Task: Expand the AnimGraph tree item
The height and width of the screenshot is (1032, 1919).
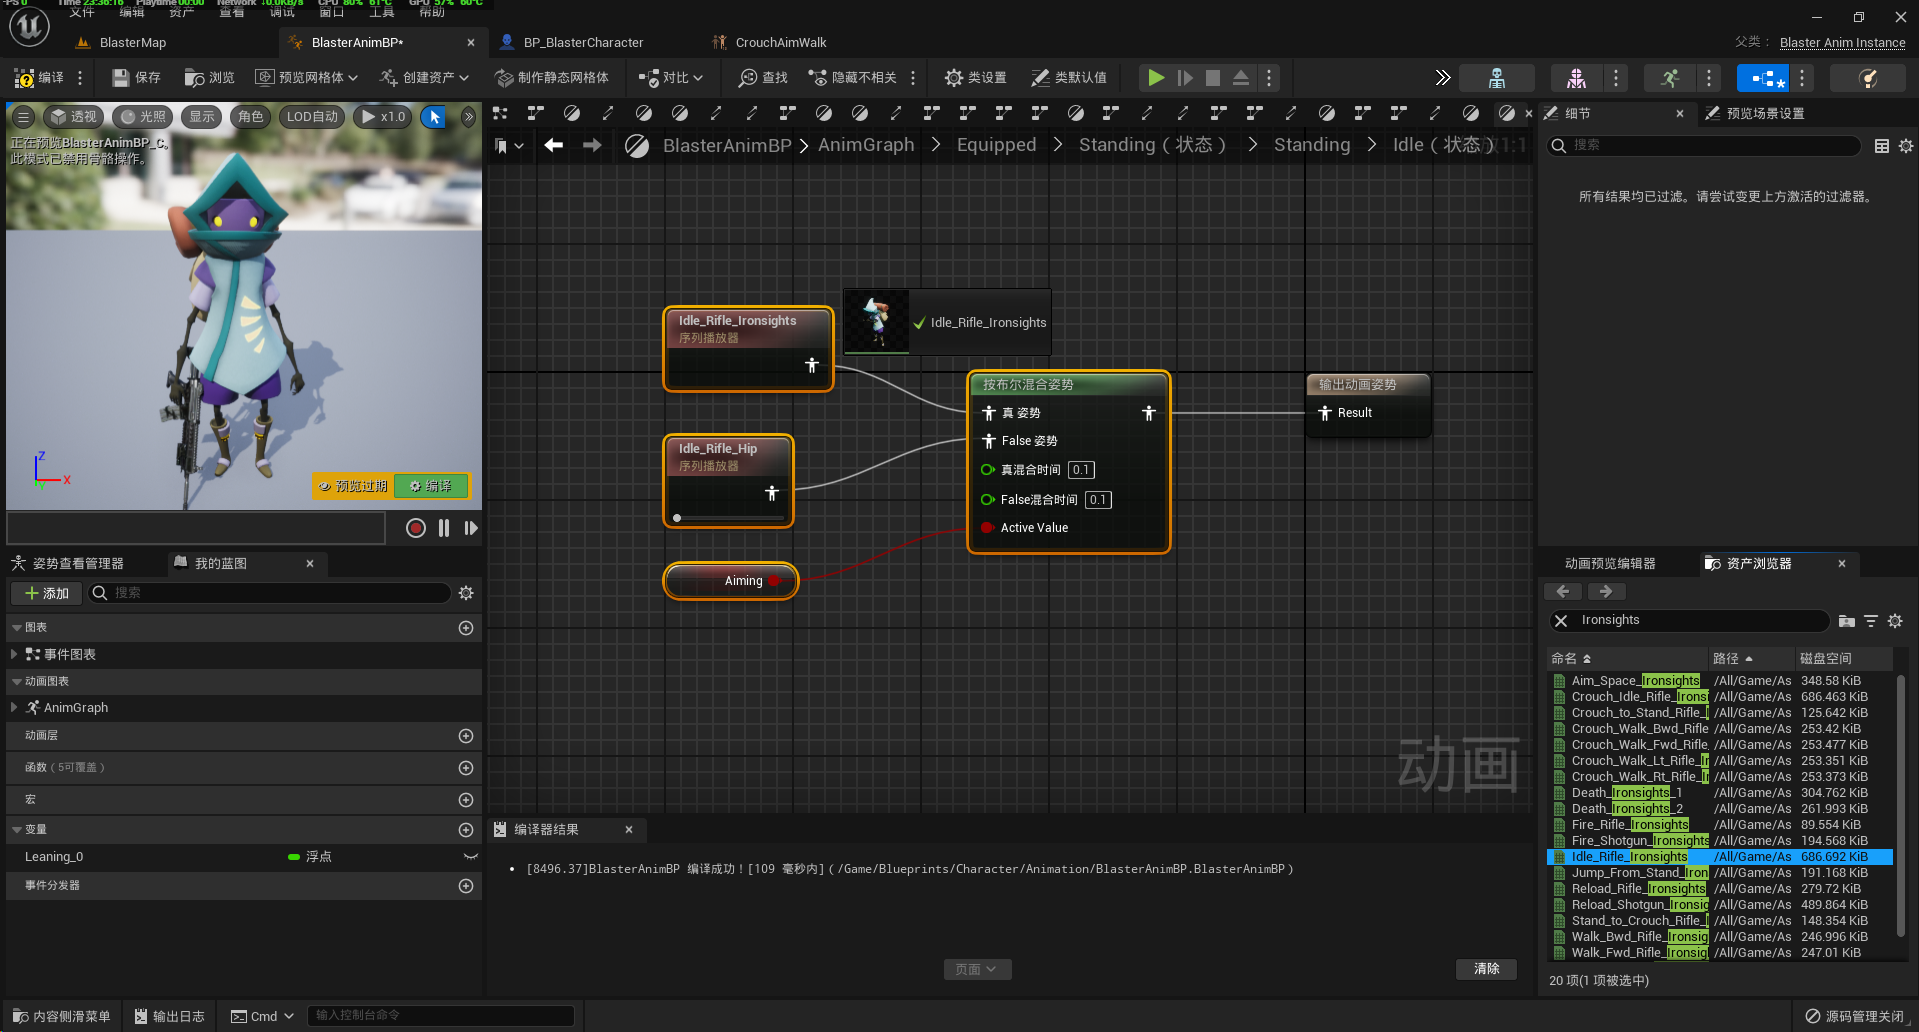Action: pyautogui.click(x=13, y=707)
